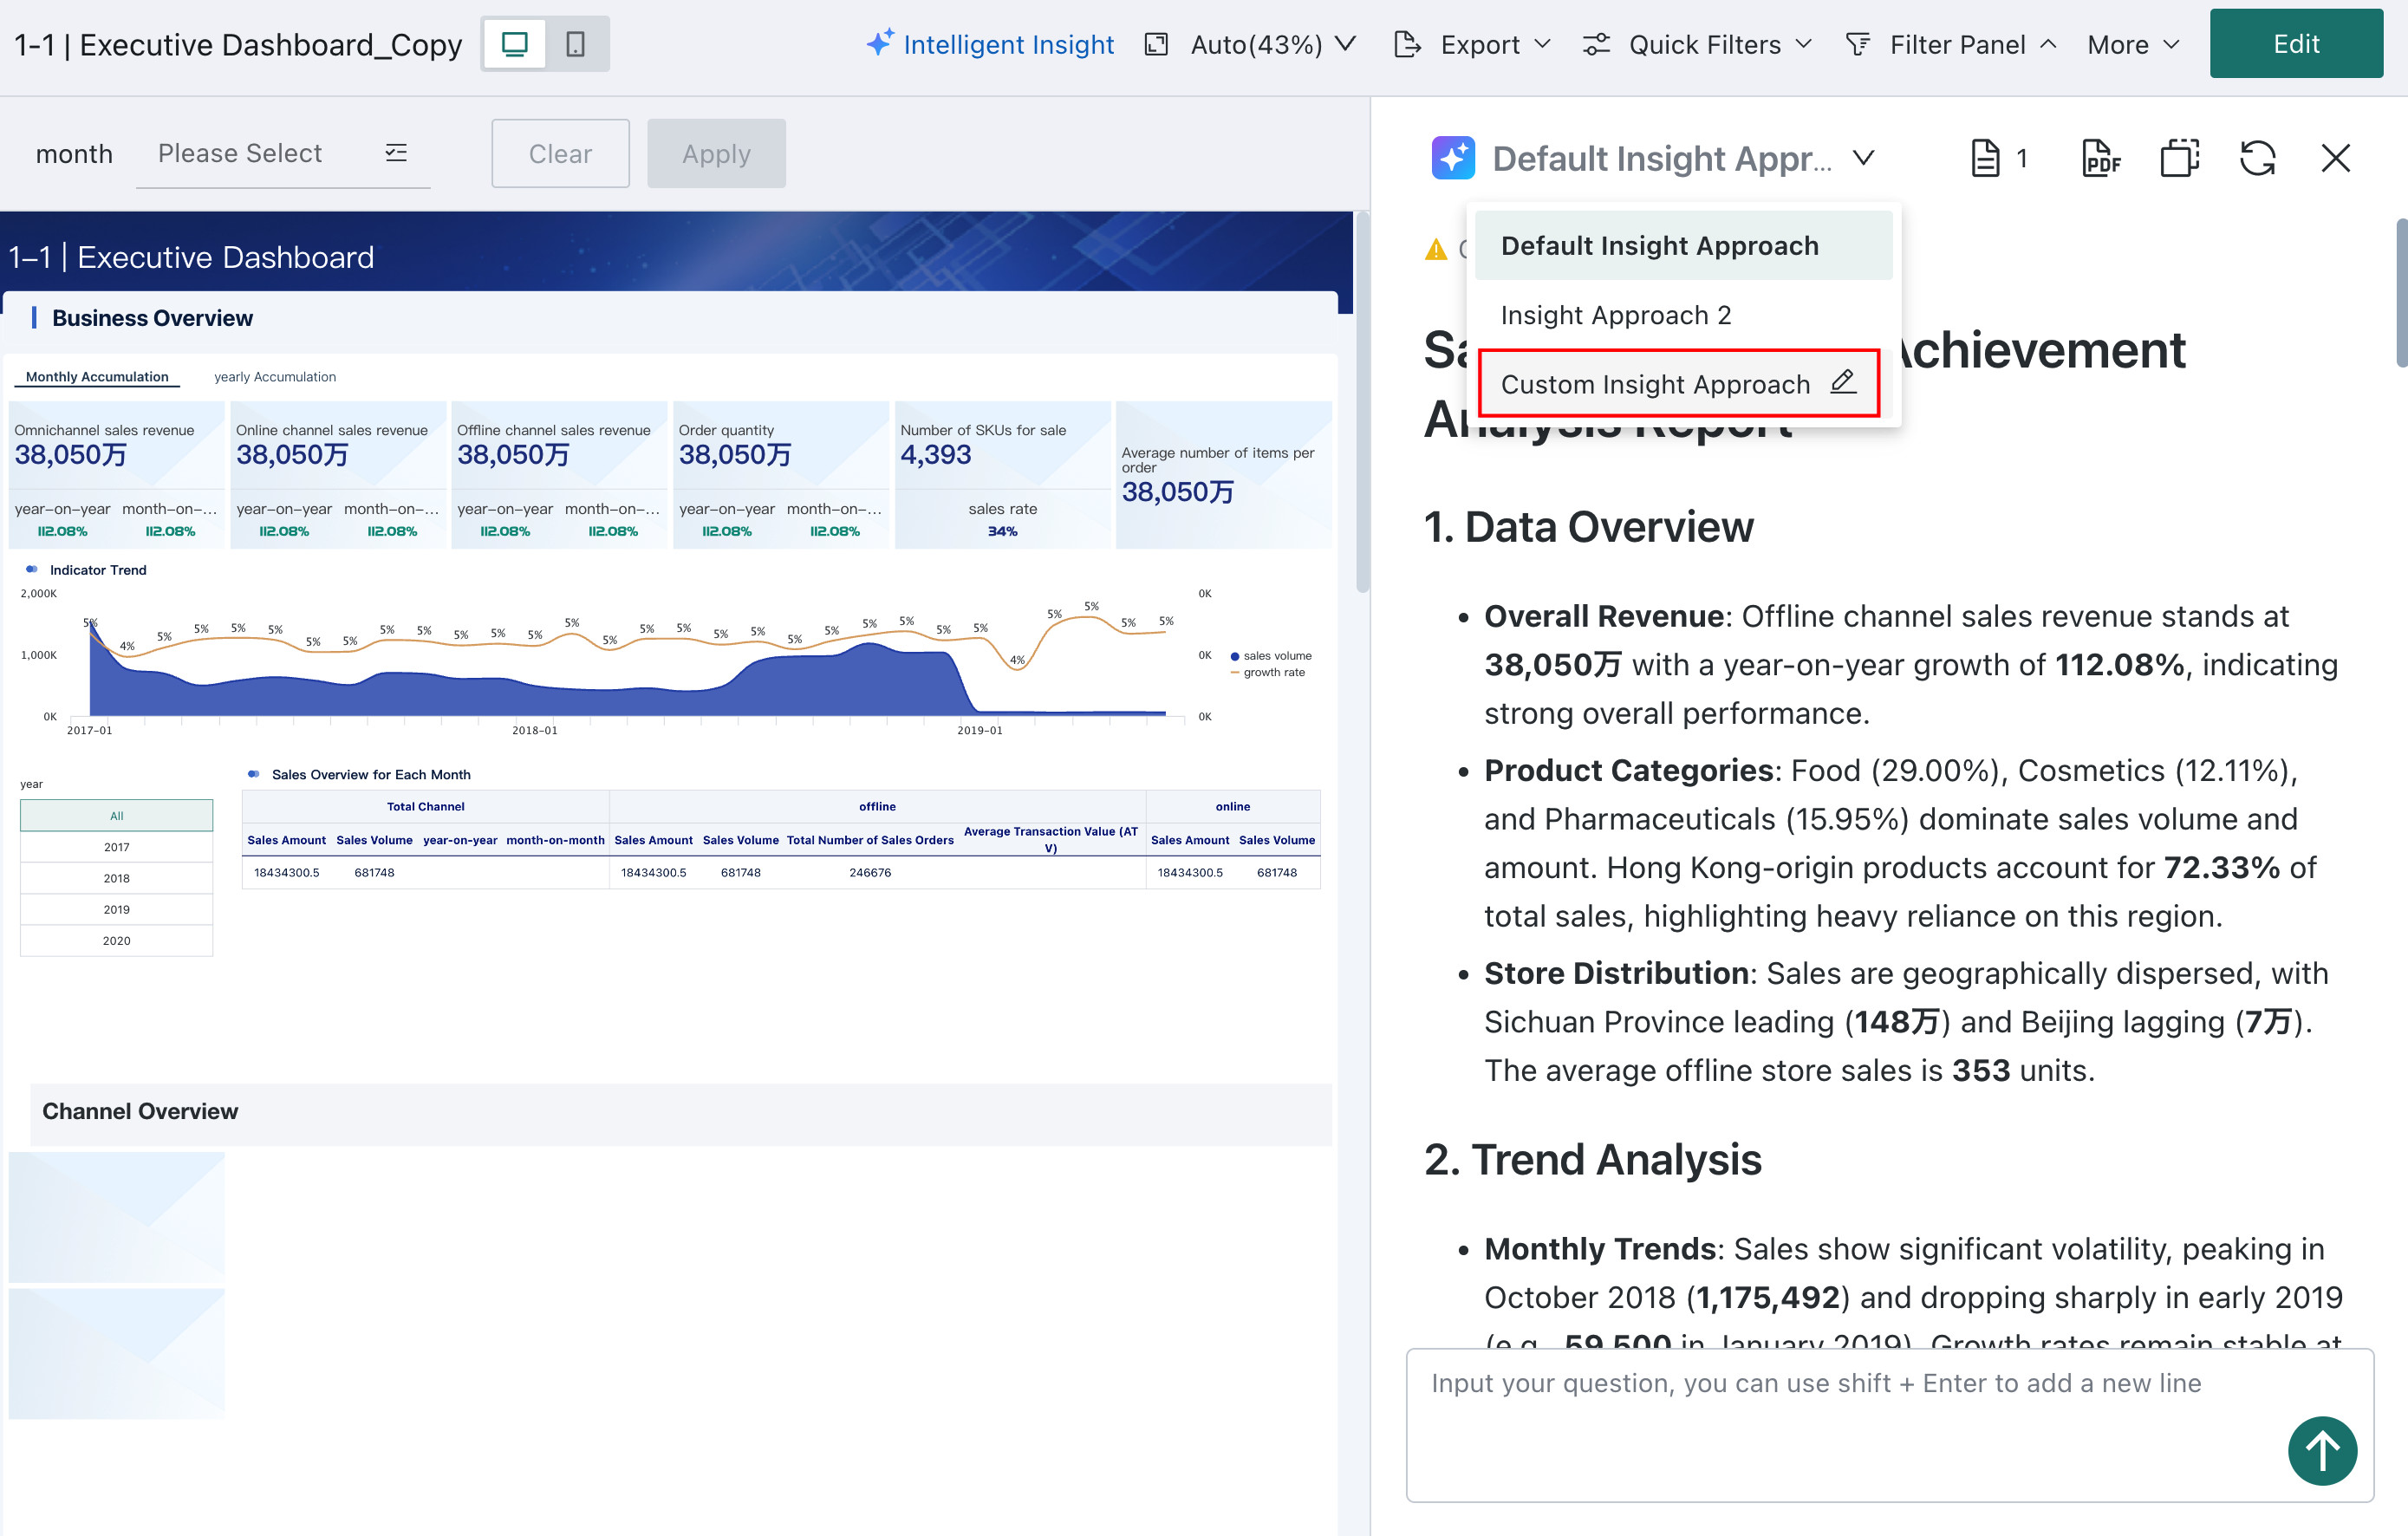The height and width of the screenshot is (1536, 2408).
Task: Click the list icon in month filter
Action: tap(396, 152)
